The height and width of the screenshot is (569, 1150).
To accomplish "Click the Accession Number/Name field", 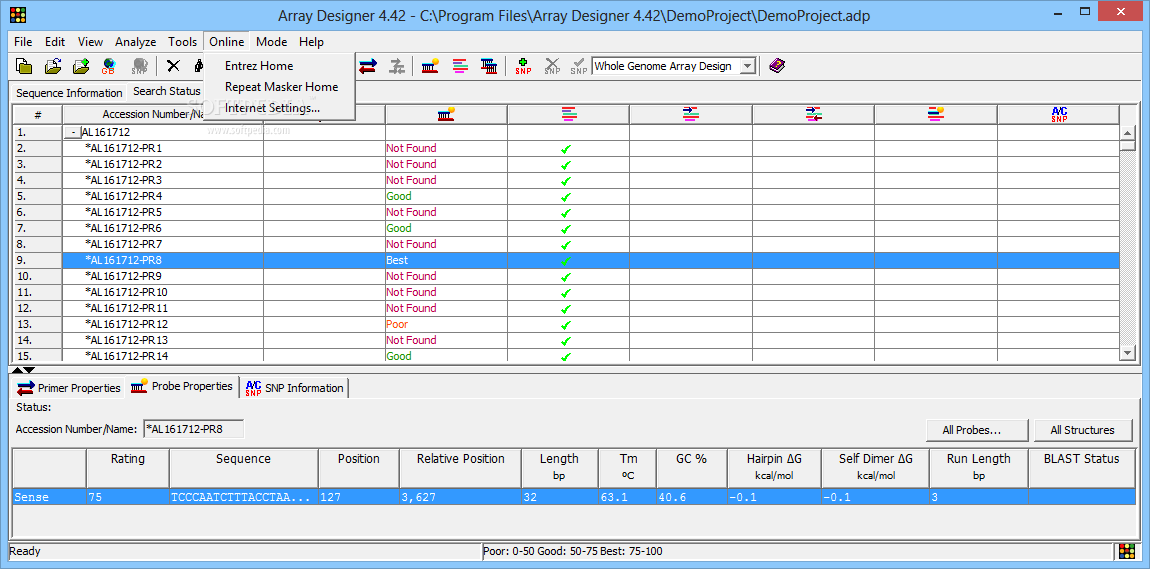I will (194, 429).
